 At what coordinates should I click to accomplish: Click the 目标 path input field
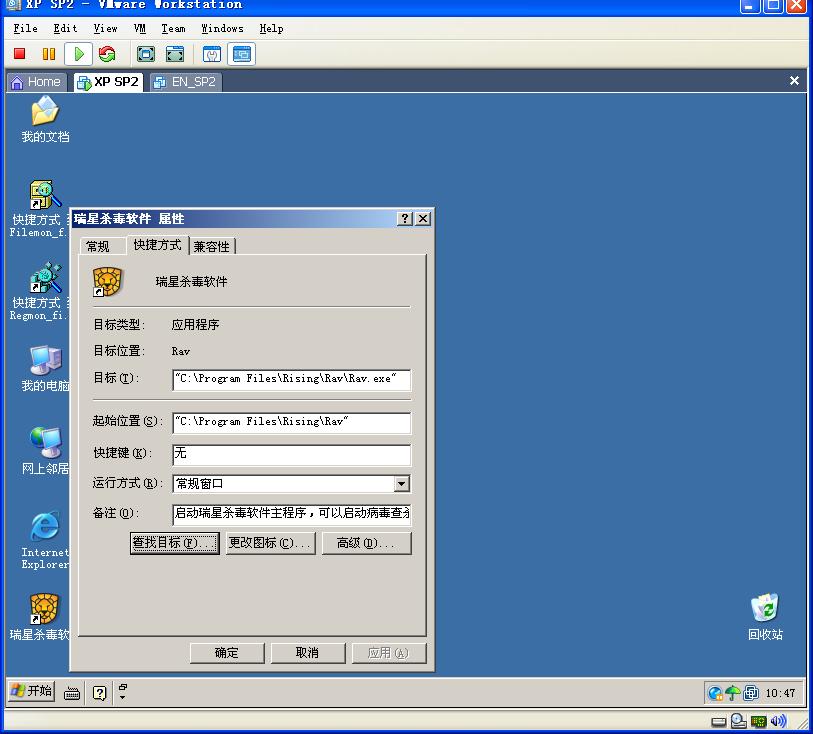click(x=291, y=380)
